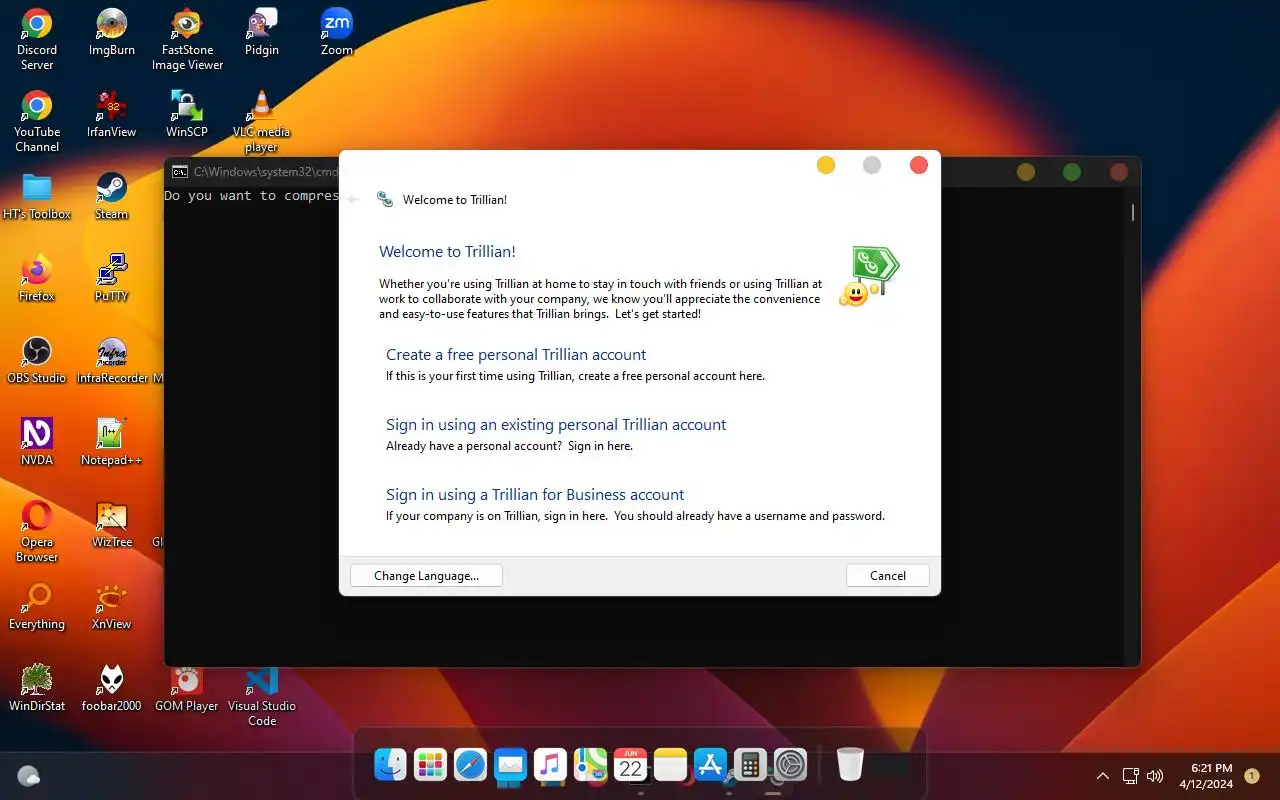The image size is (1280, 800).
Task: Click the weather widget in the taskbar
Action: pos(29,775)
